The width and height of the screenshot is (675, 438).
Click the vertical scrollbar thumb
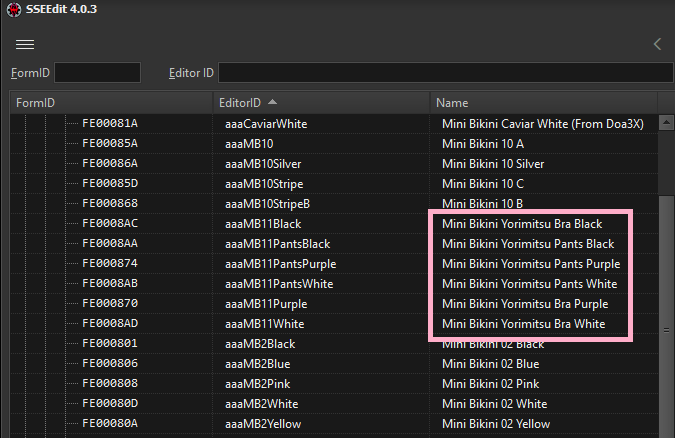[x=666, y=316]
